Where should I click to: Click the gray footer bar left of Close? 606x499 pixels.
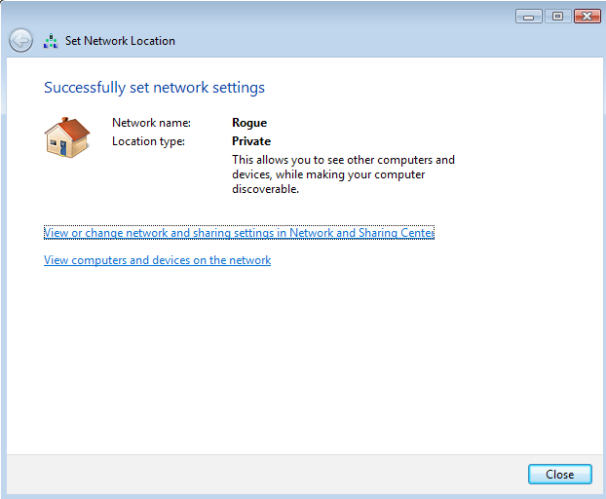[260, 474]
